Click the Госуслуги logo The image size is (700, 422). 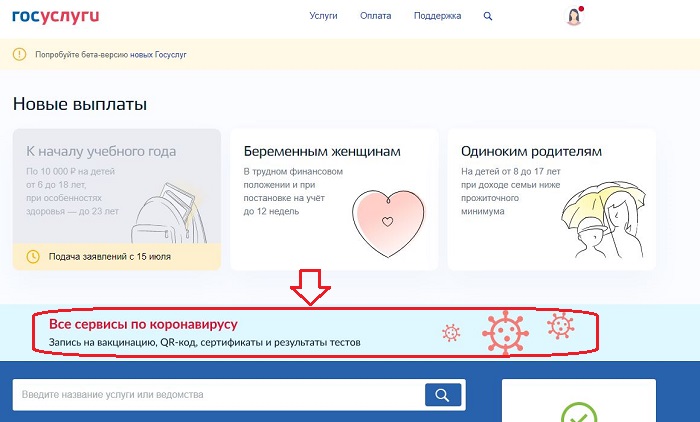[55, 16]
